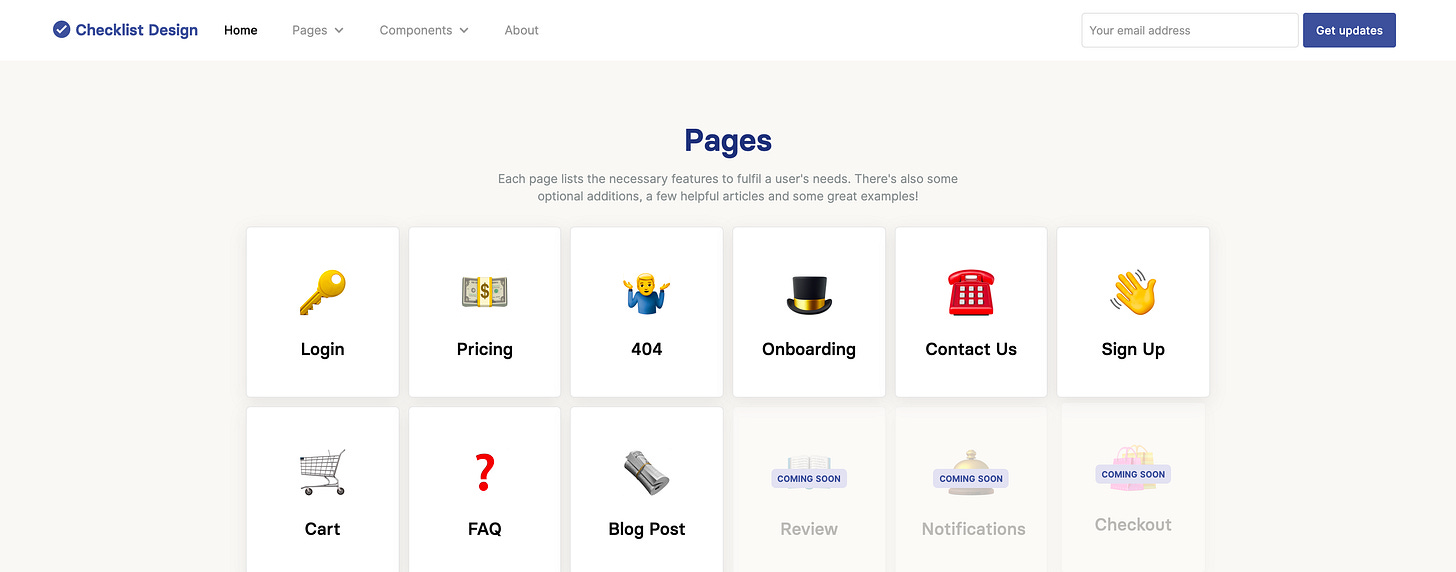Image resolution: width=1456 pixels, height=572 pixels.
Task: Select the Coming Soon Notifications card
Action: tap(971, 489)
